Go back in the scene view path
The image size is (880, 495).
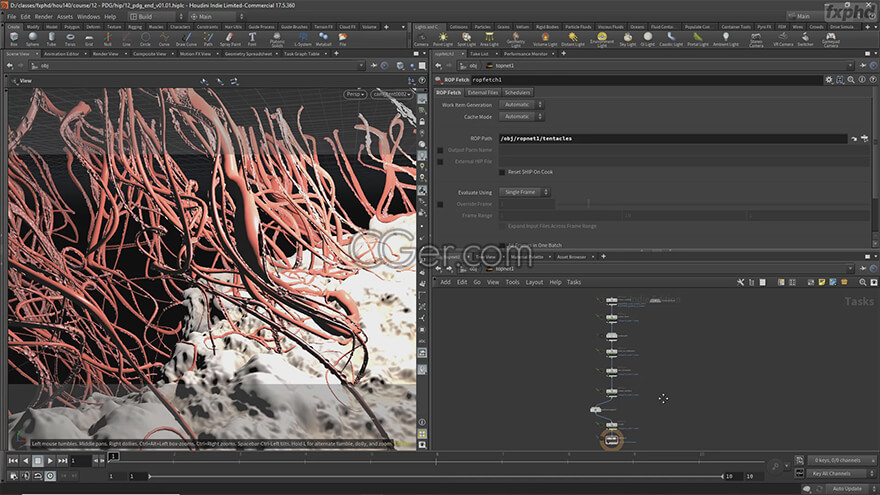coord(10,66)
